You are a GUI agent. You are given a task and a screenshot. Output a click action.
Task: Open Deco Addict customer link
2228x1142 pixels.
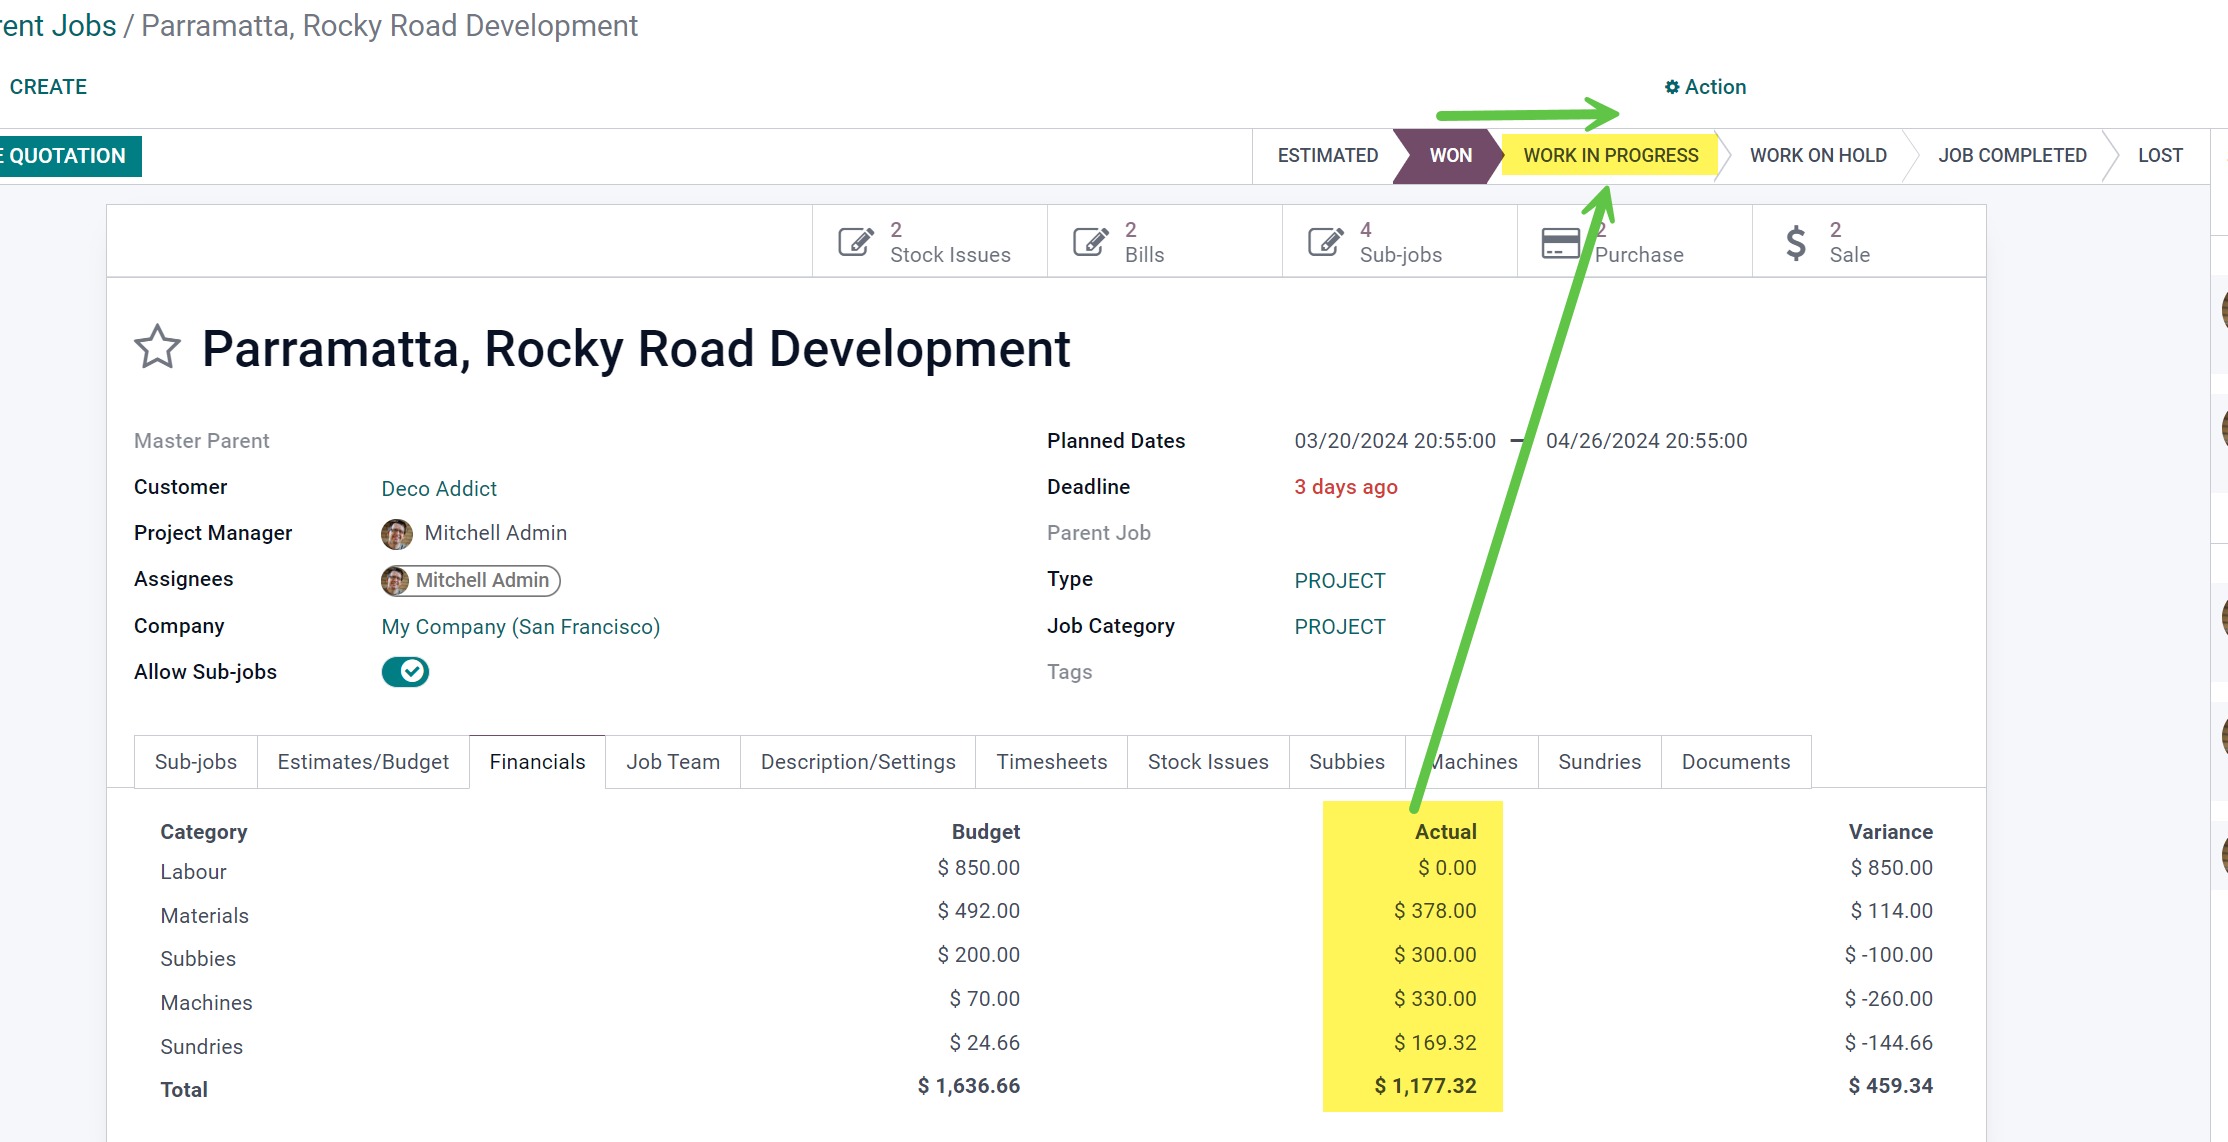[439, 489]
